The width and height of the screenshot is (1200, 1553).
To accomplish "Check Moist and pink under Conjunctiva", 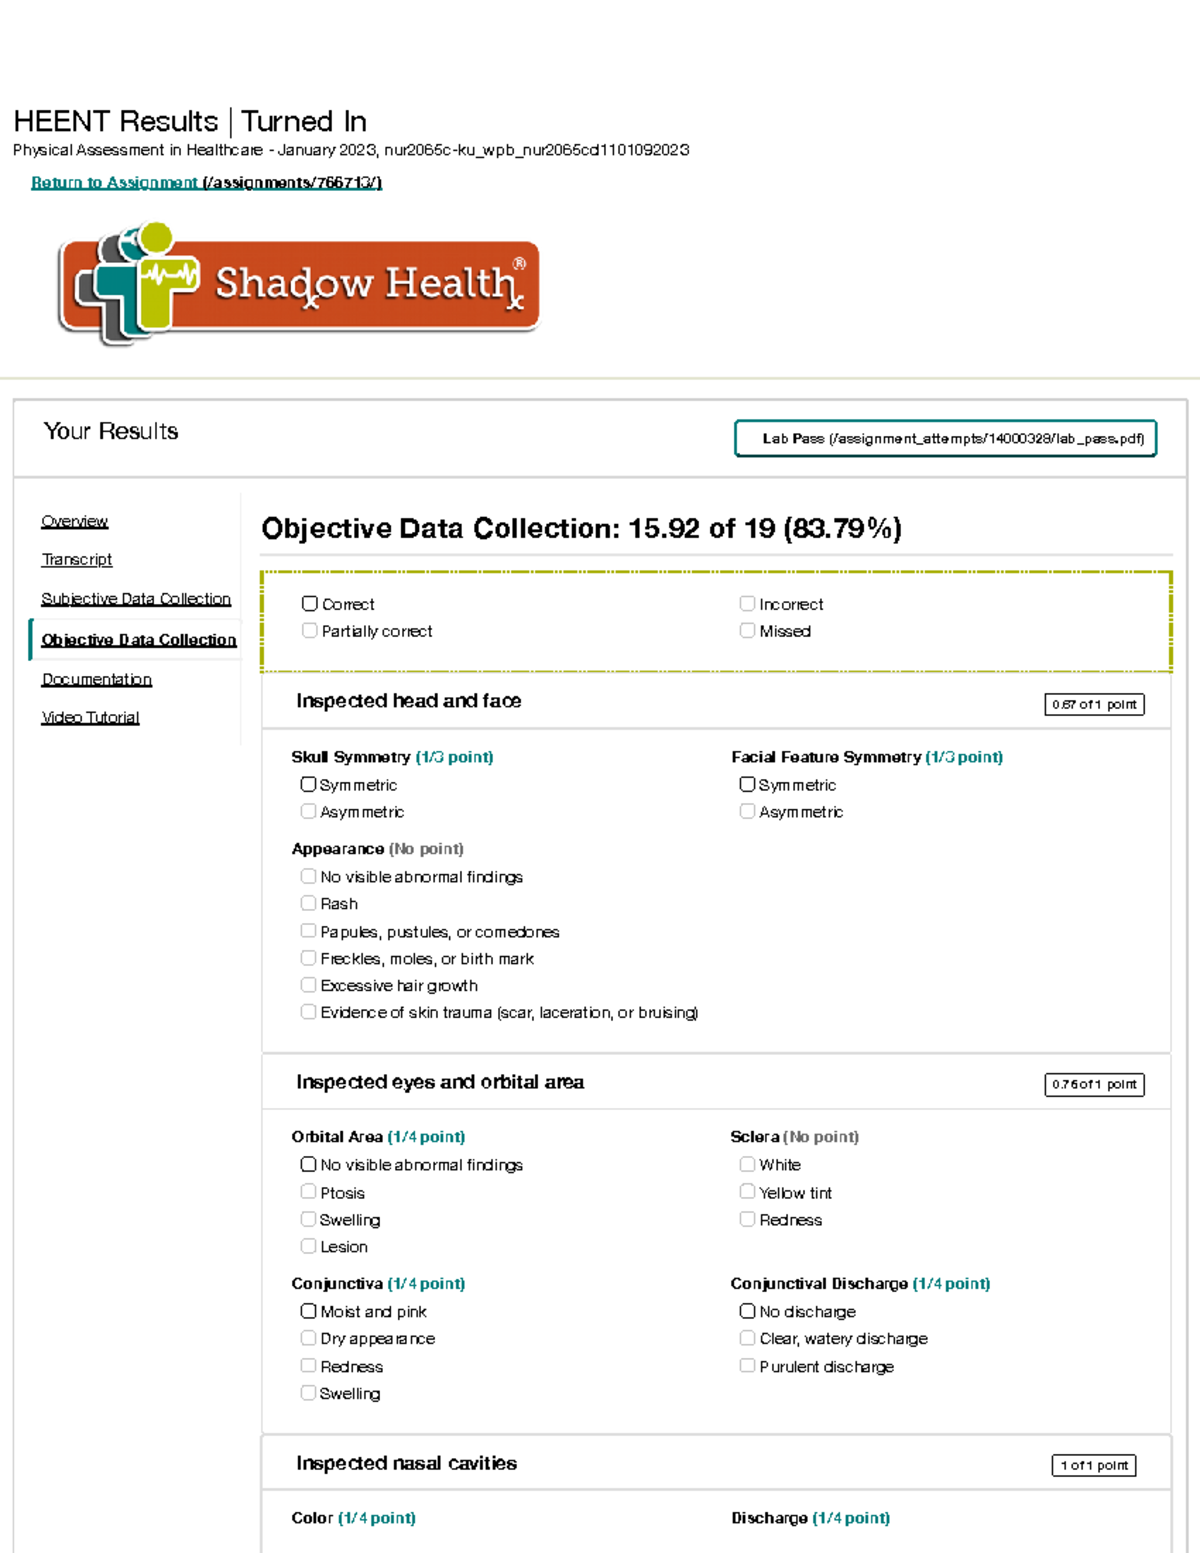I will coord(308,1311).
